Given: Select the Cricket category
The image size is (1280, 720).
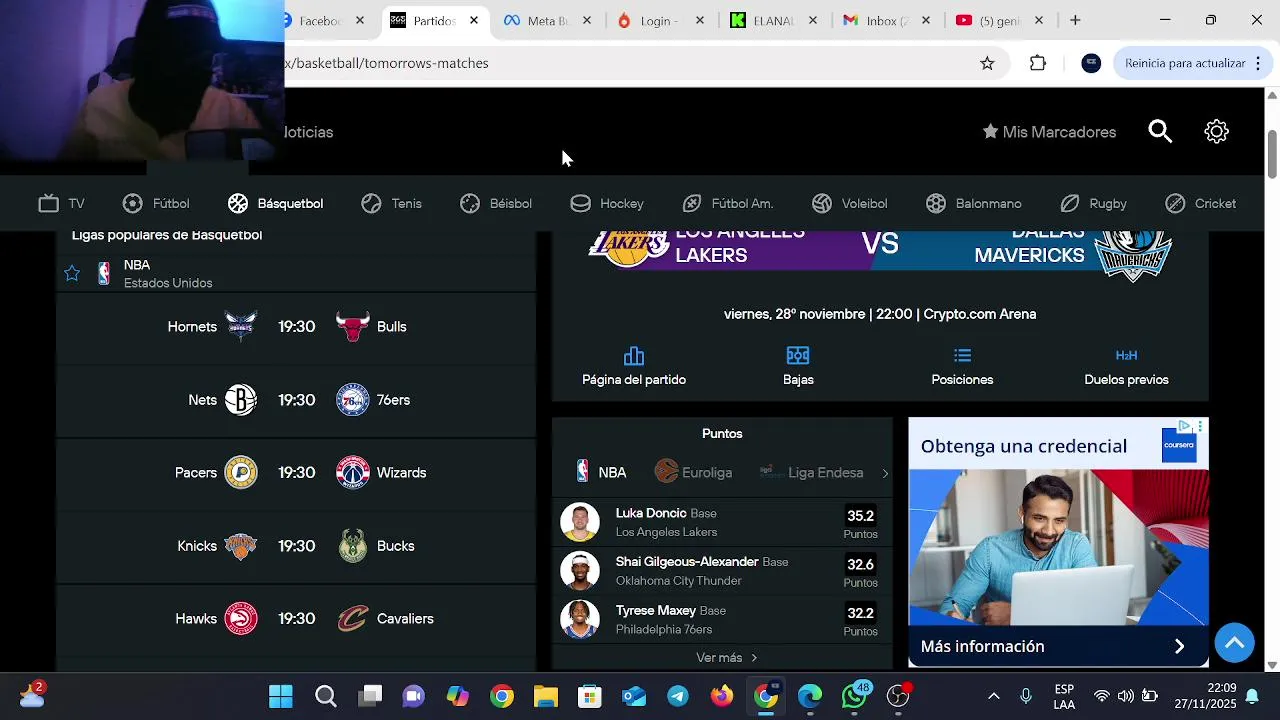Looking at the screenshot, I should coord(1201,203).
